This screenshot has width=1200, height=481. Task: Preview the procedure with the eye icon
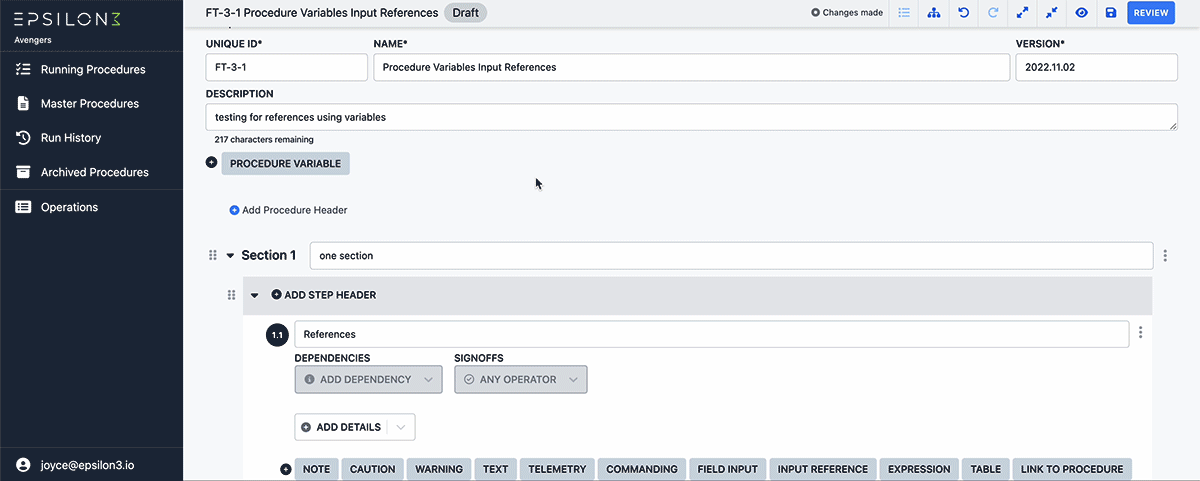pos(1081,13)
